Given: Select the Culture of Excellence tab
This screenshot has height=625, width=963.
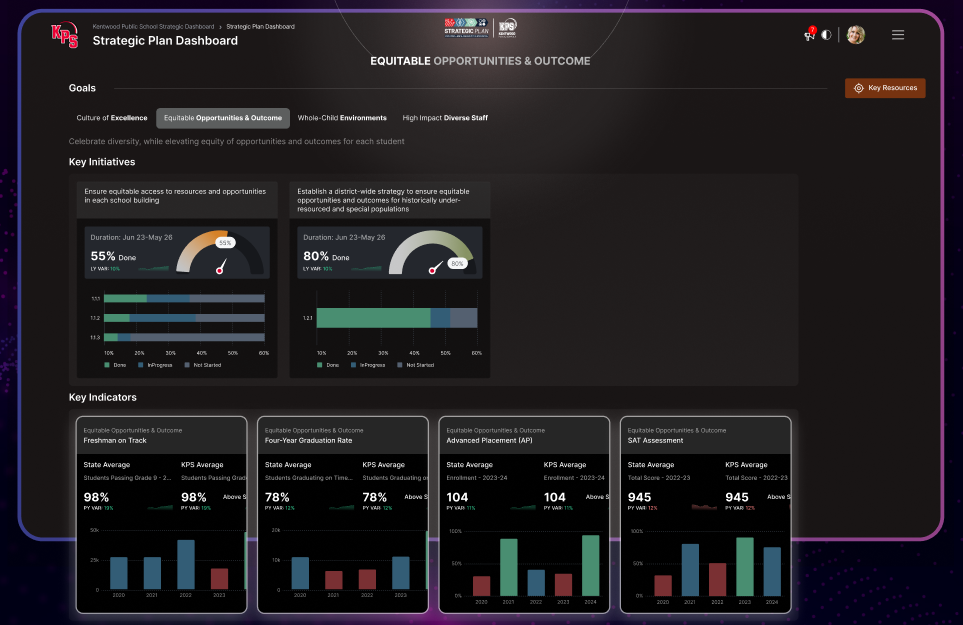Looking at the screenshot, I should click(112, 118).
